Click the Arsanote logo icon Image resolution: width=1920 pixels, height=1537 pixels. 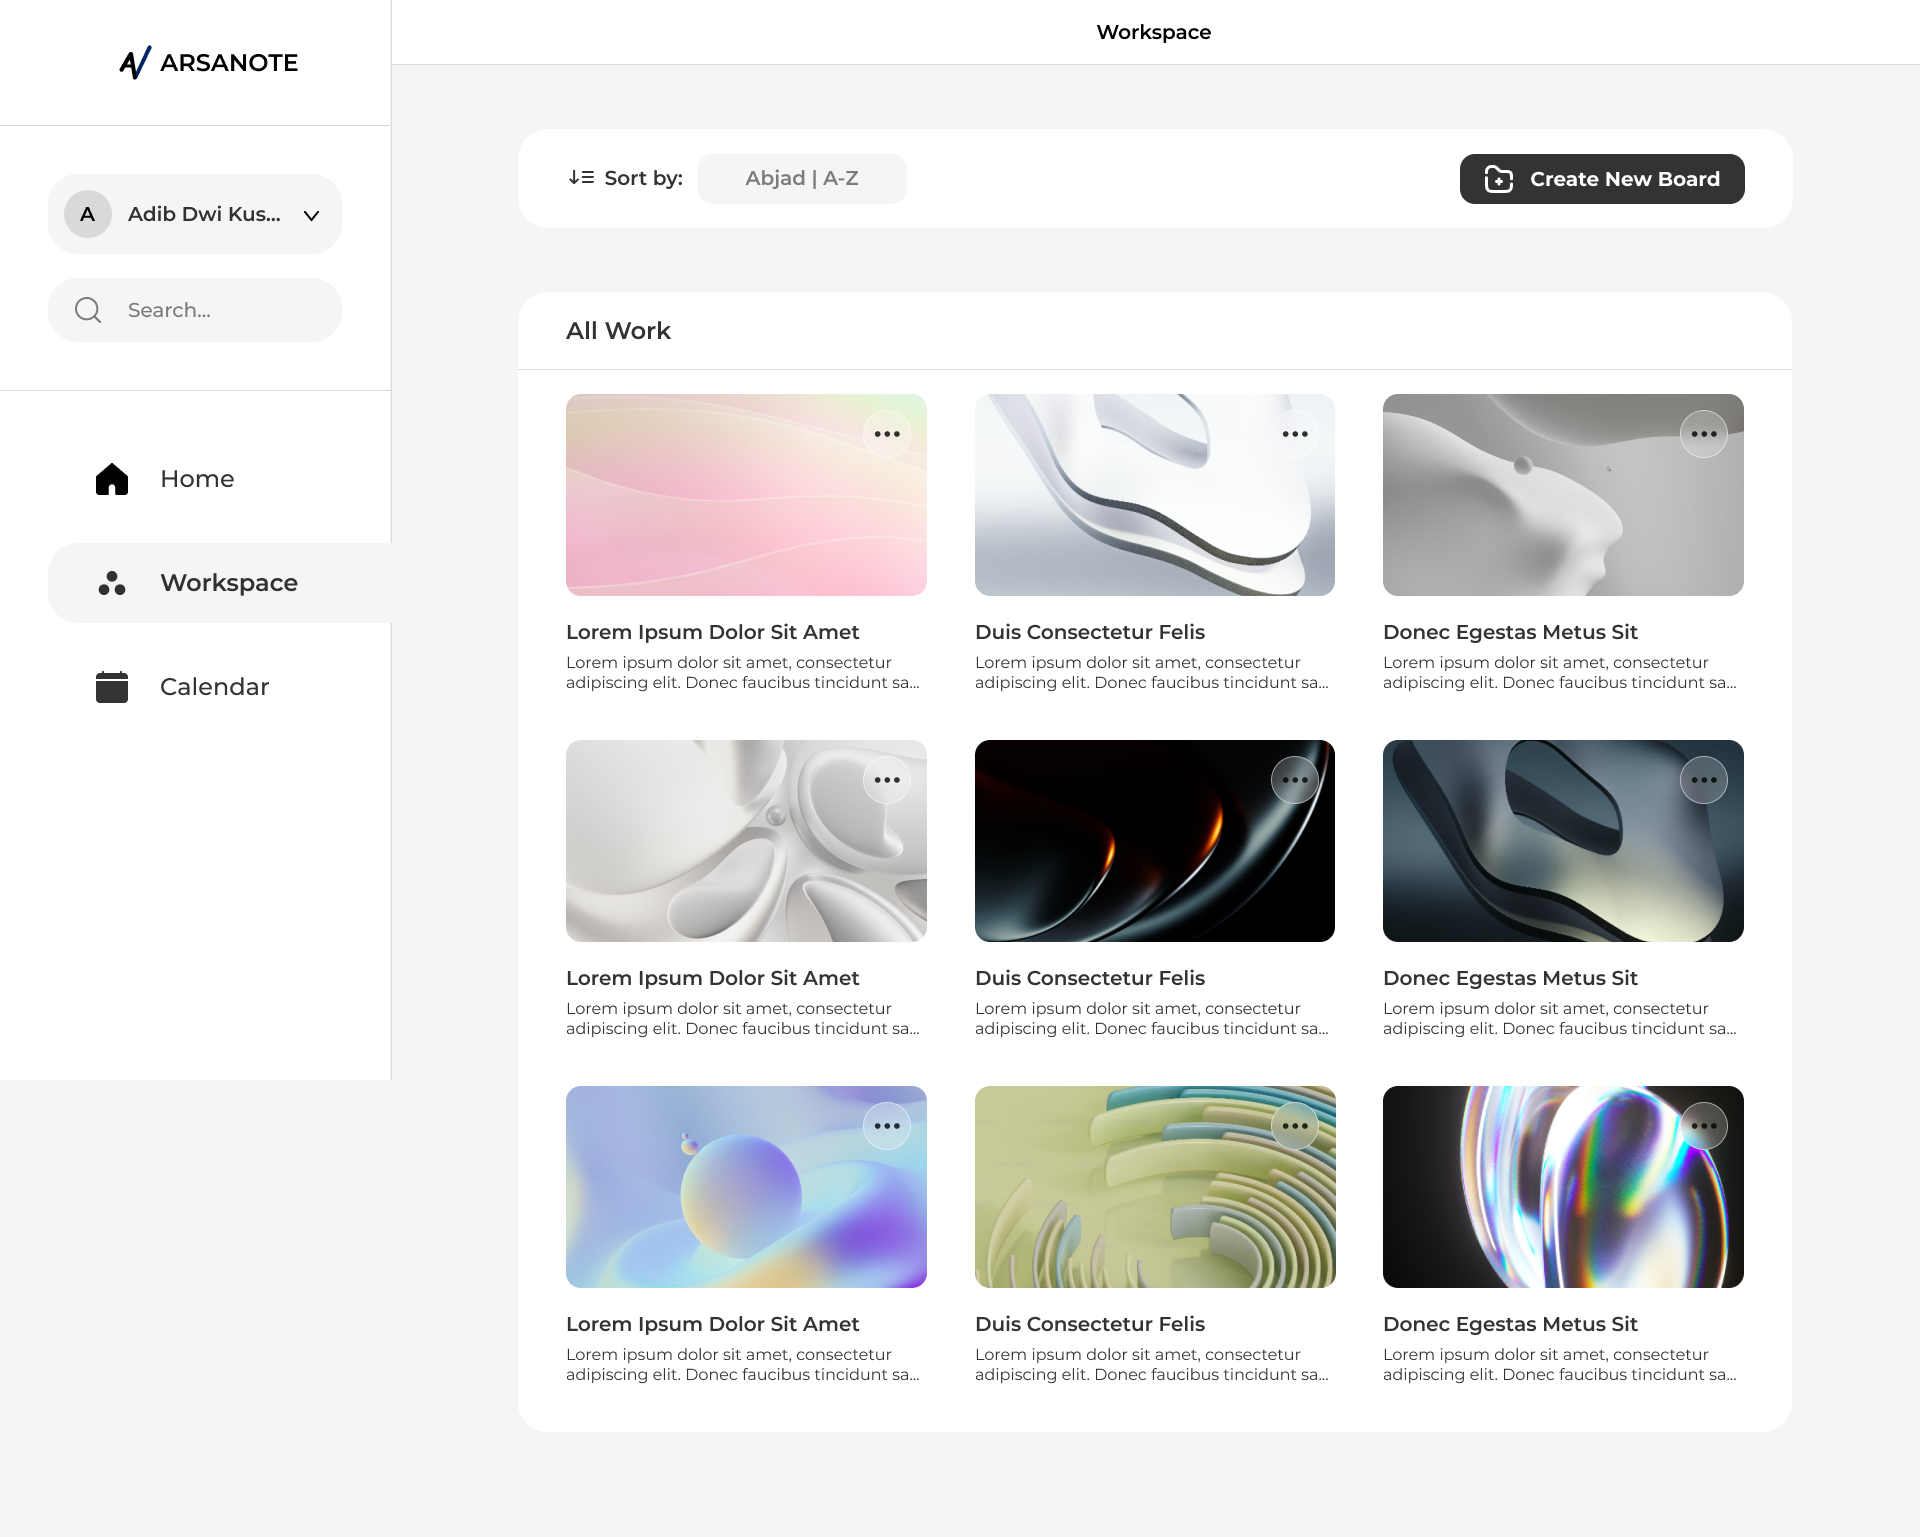135,62
